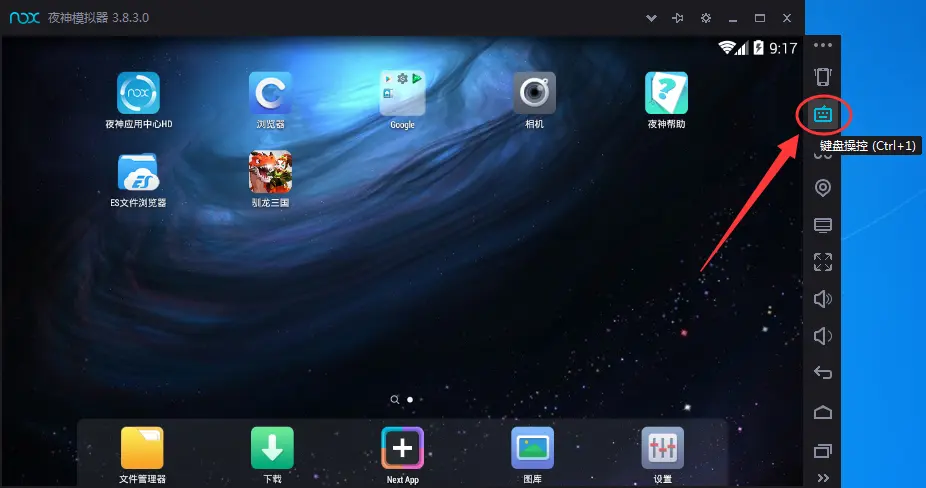
Task: Toggle fullscreen using the expand arrows icon
Action: 823,262
